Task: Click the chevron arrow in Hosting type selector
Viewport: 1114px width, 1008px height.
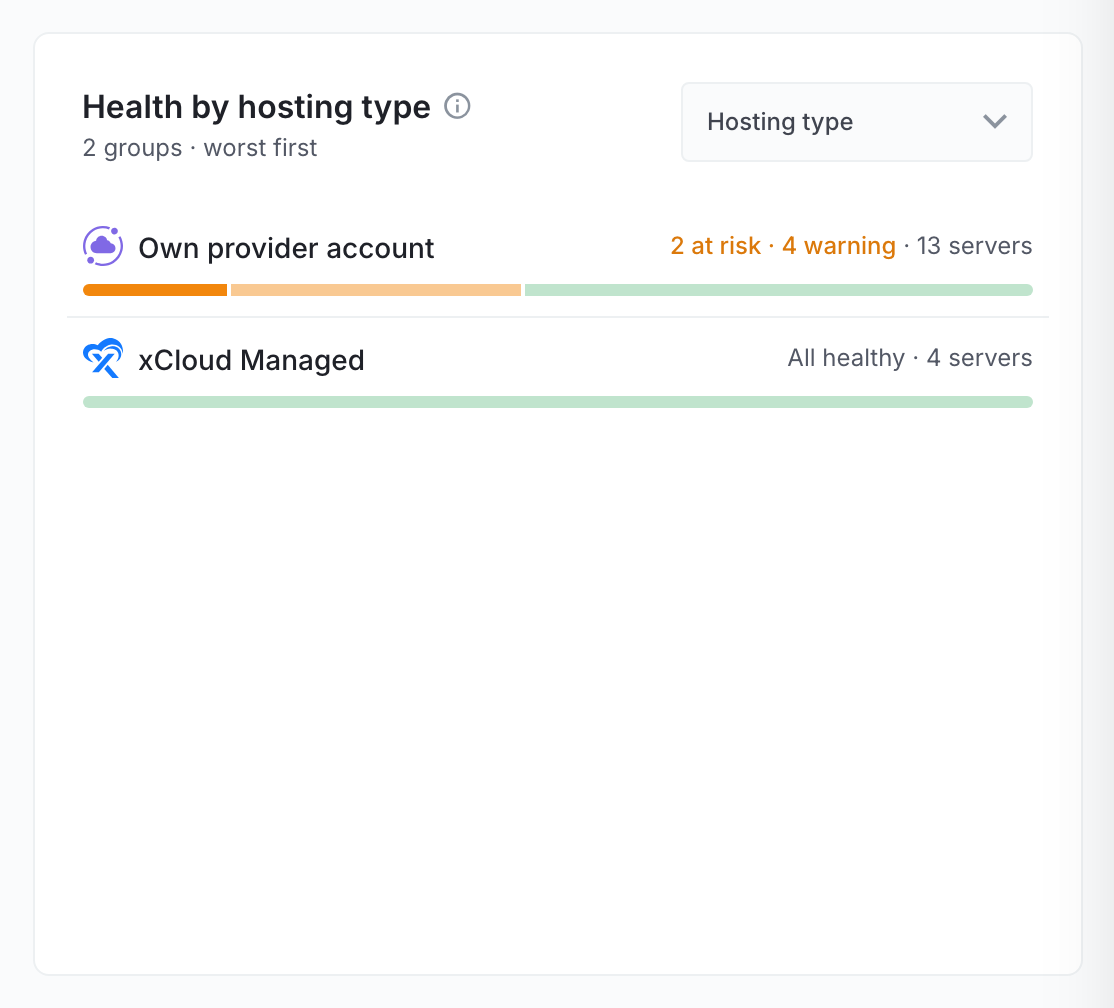Action: point(995,121)
